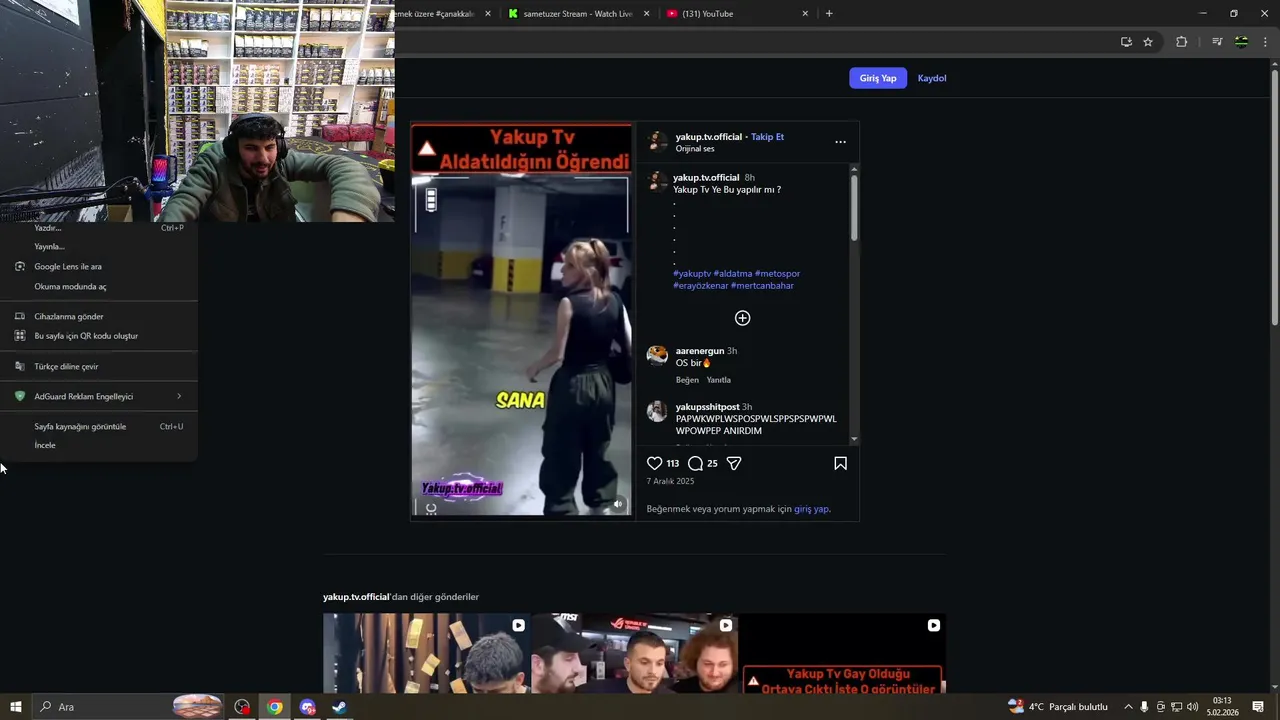
Task: Open a new browser tab
Action: click(829, 14)
